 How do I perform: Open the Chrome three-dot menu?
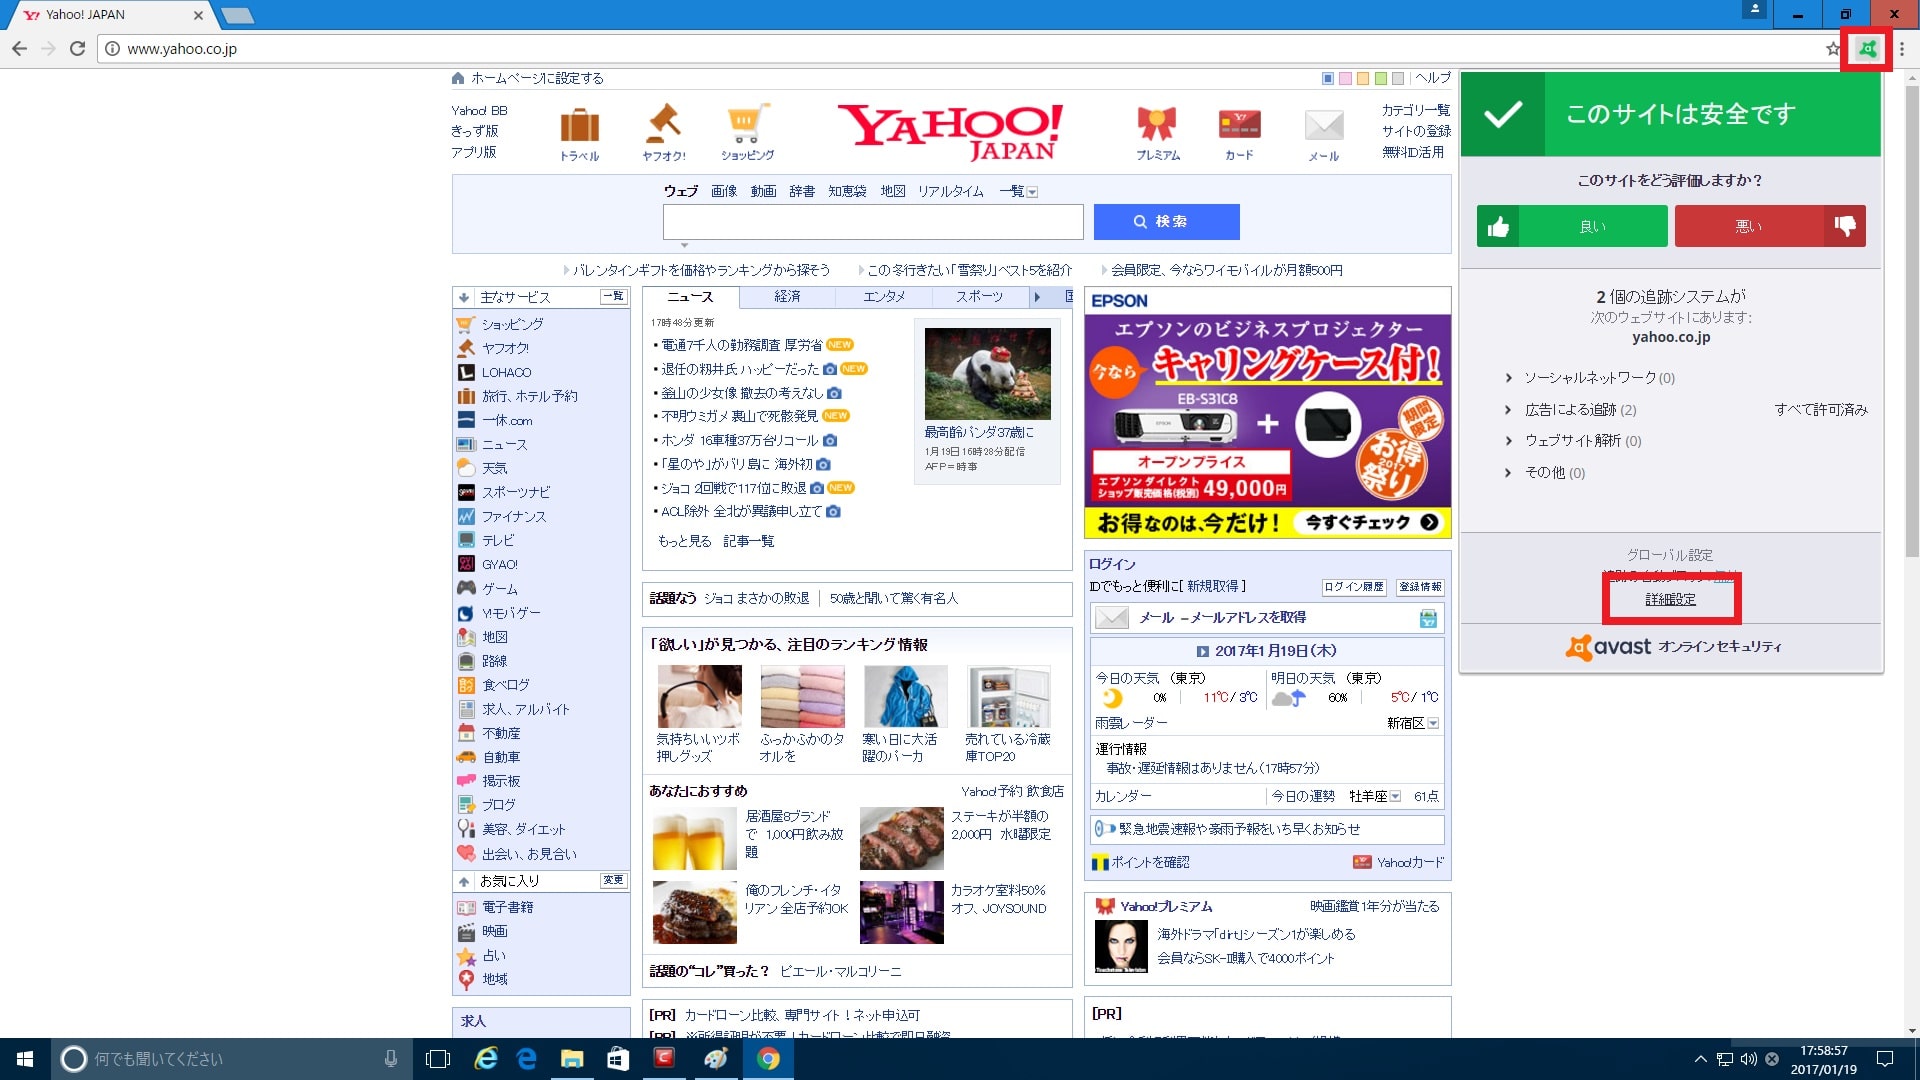point(1902,48)
